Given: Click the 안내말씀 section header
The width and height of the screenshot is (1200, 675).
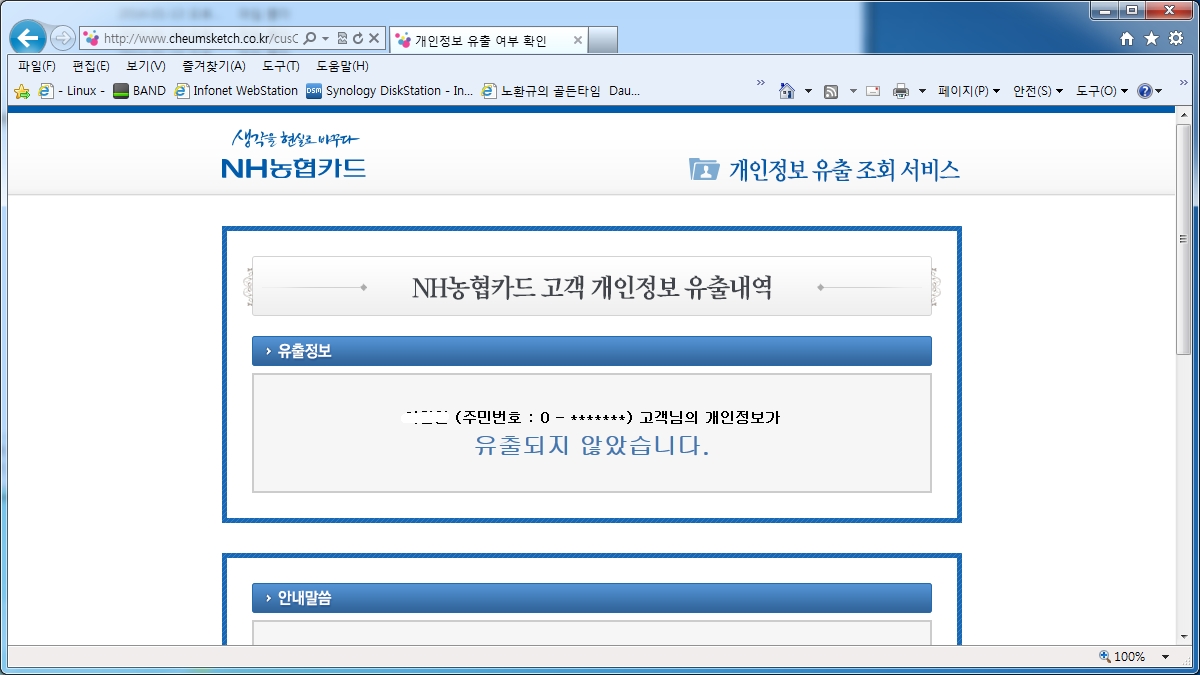Looking at the screenshot, I should point(592,598).
